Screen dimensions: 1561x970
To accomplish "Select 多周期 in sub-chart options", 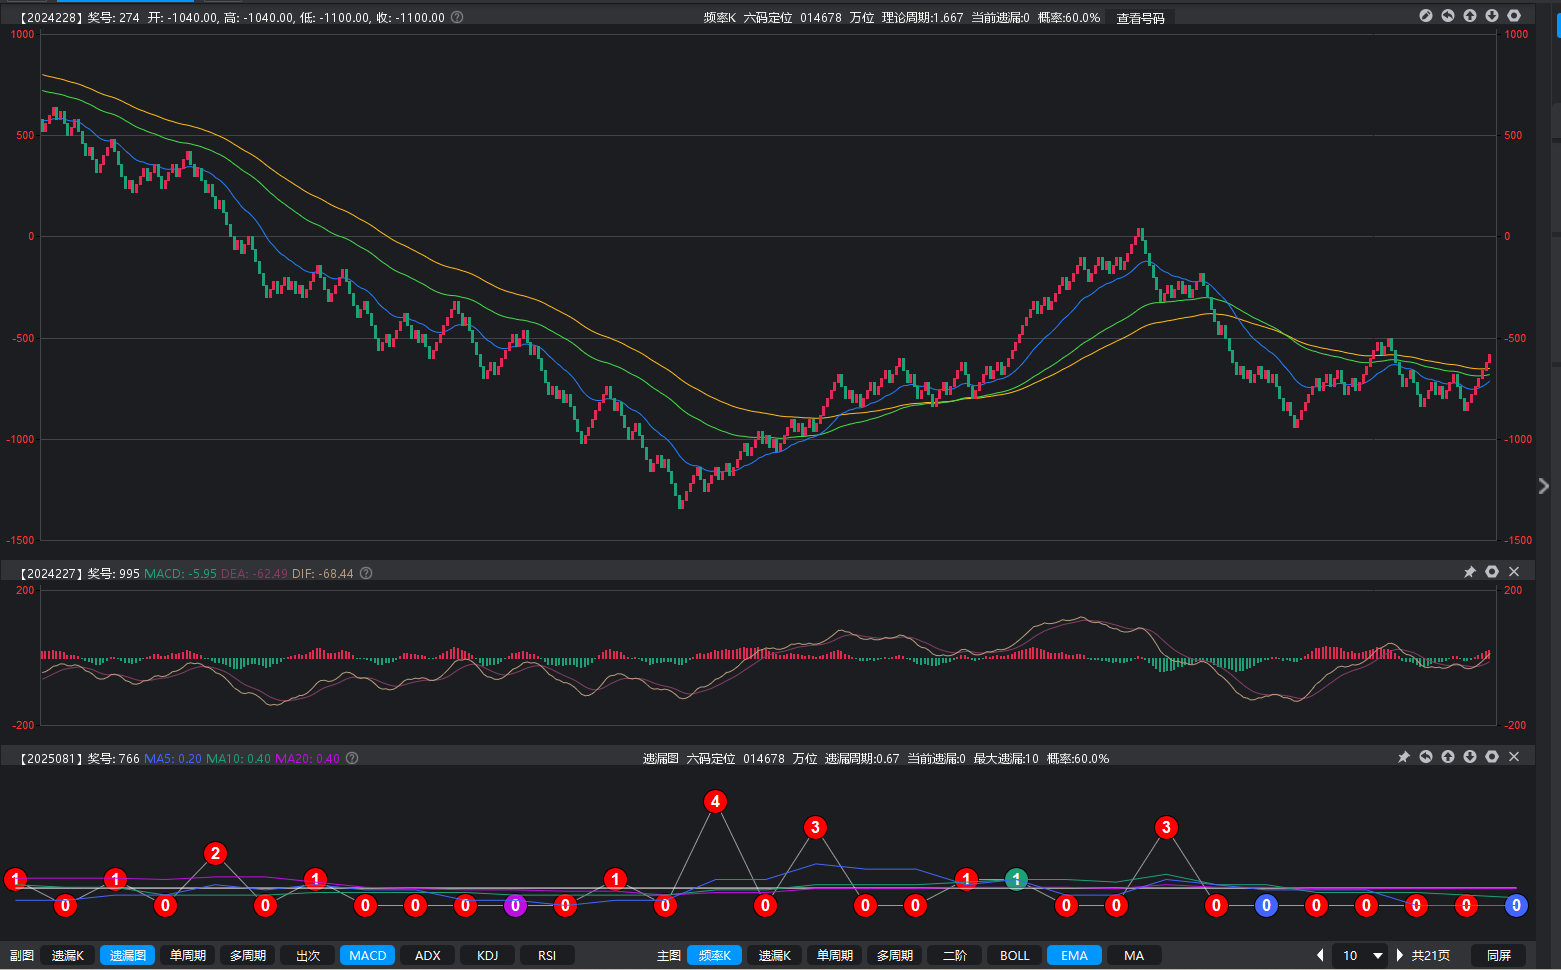I will pyautogui.click(x=248, y=955).
